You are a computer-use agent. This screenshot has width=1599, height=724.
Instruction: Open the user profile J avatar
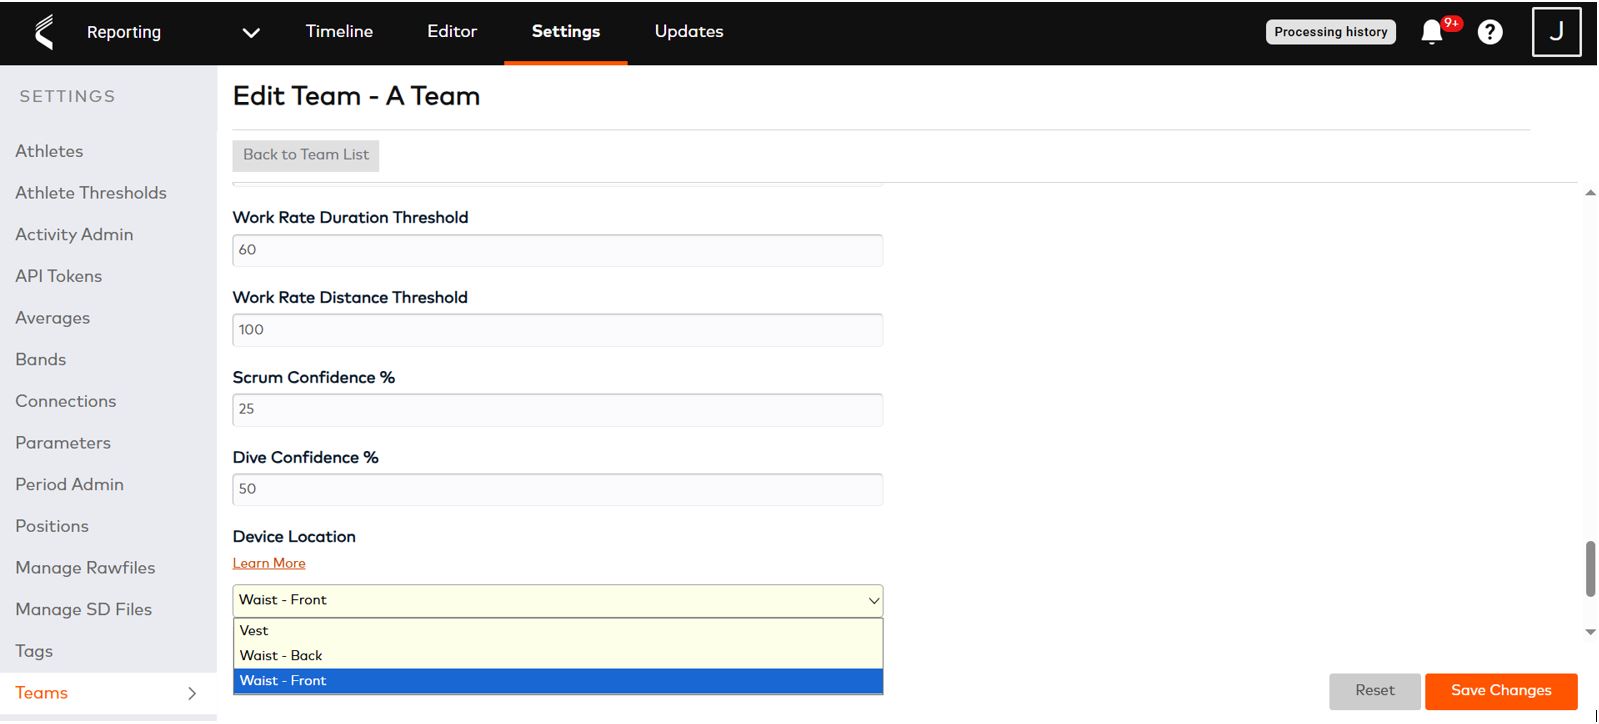[x=1556, y=32]
